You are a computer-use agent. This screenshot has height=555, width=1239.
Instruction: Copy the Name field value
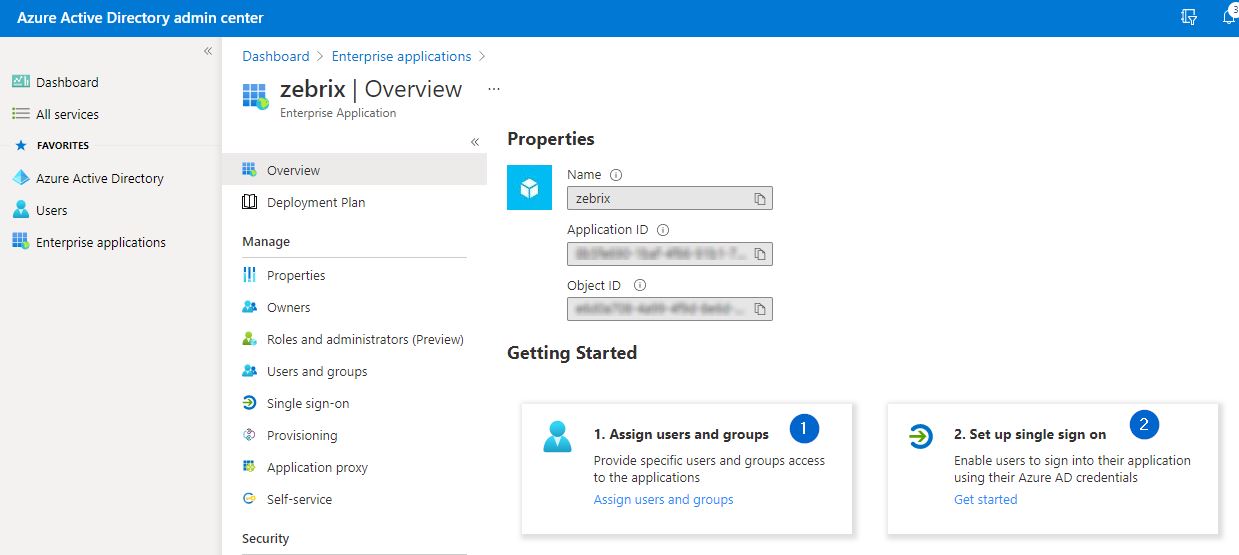[760, 199]
